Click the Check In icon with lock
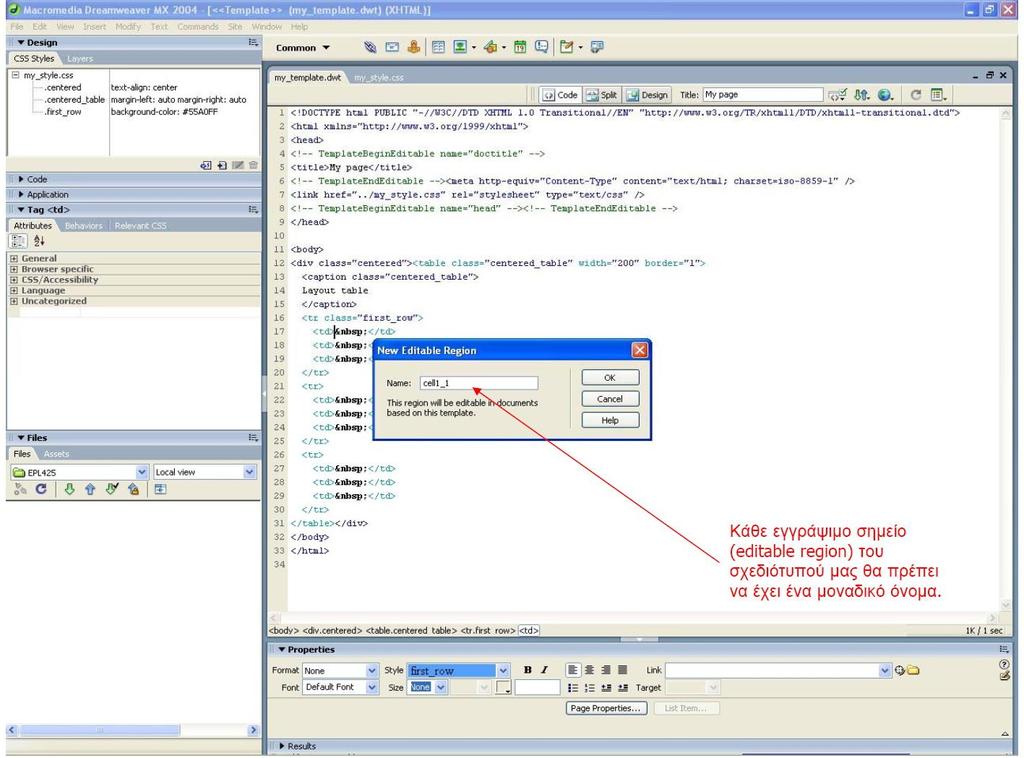 pos(133,489)
